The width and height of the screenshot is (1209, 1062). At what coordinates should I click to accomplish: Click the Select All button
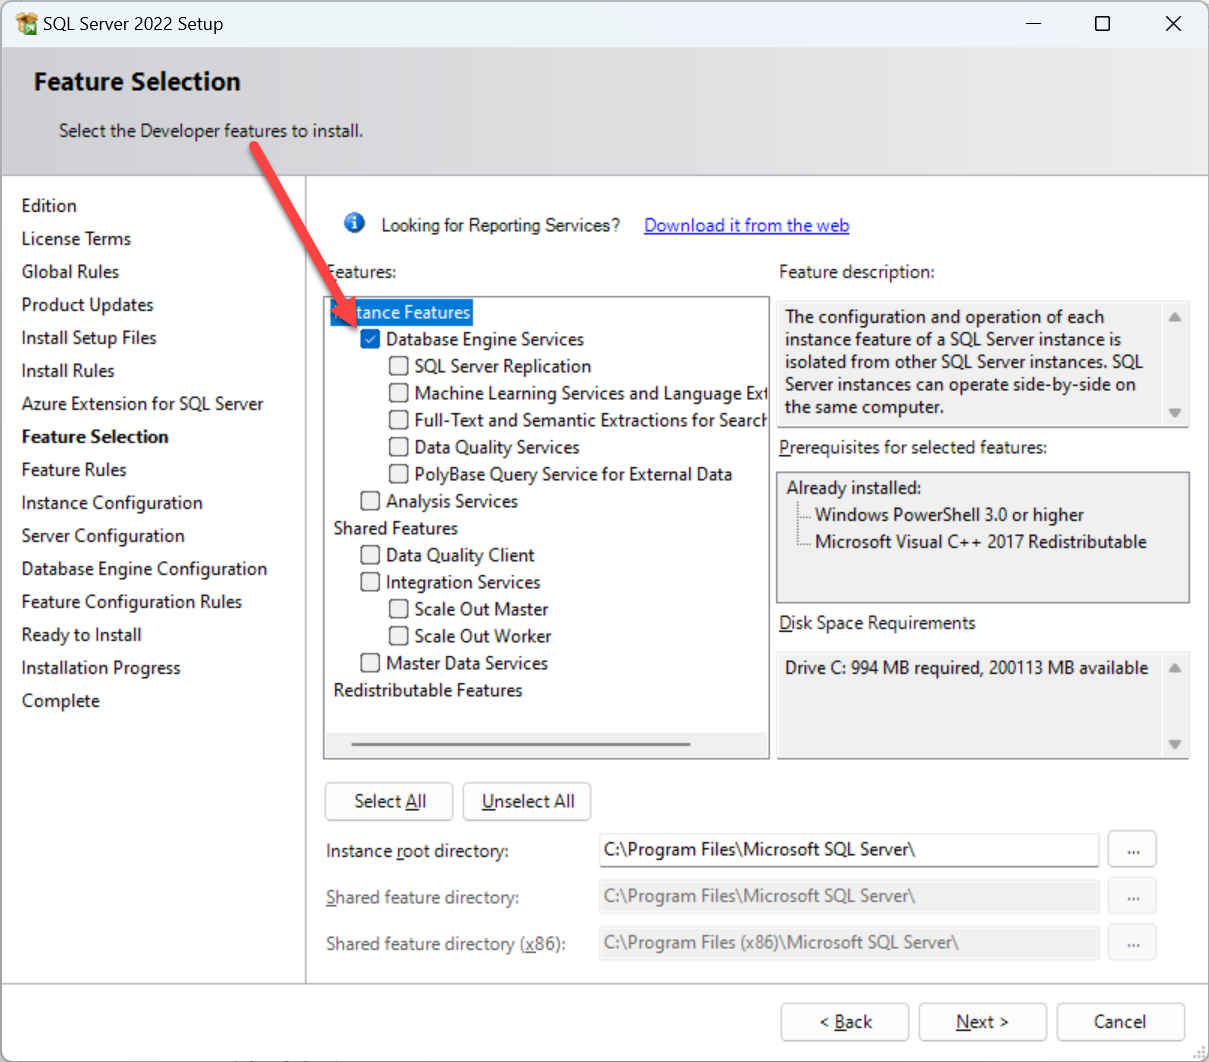click(x=389, y=801)
